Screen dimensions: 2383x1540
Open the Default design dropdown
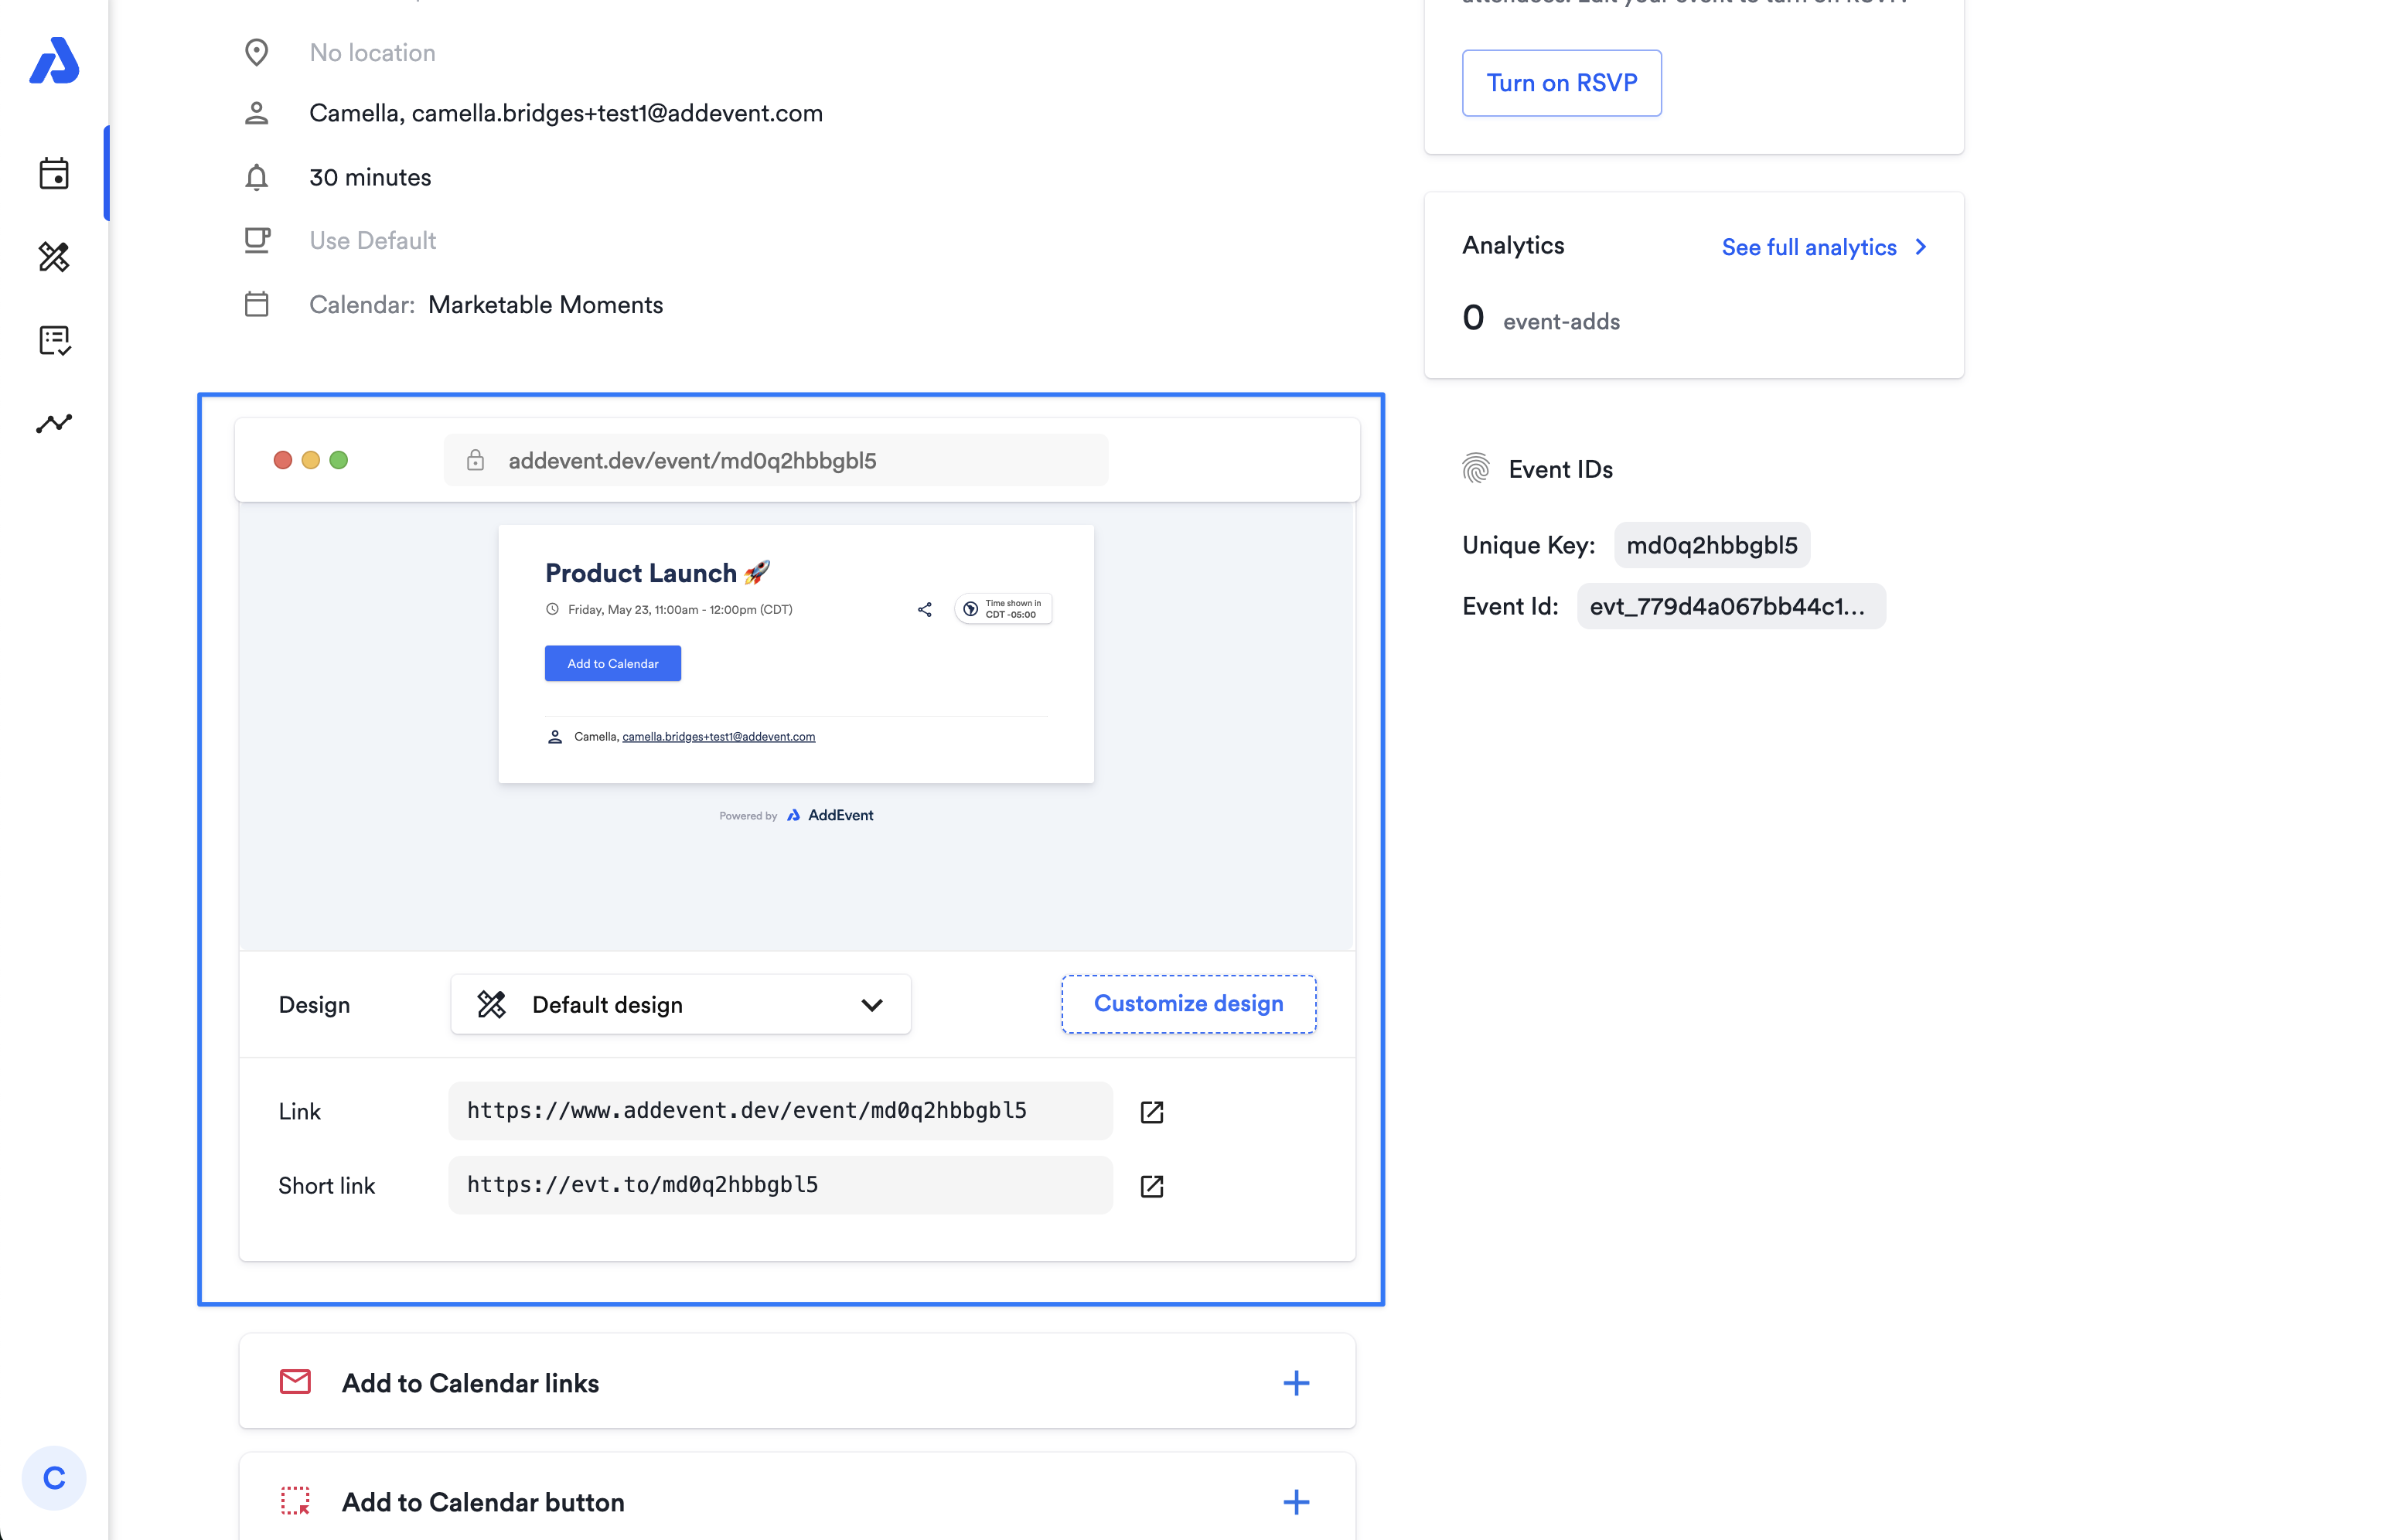point(680,1004)
